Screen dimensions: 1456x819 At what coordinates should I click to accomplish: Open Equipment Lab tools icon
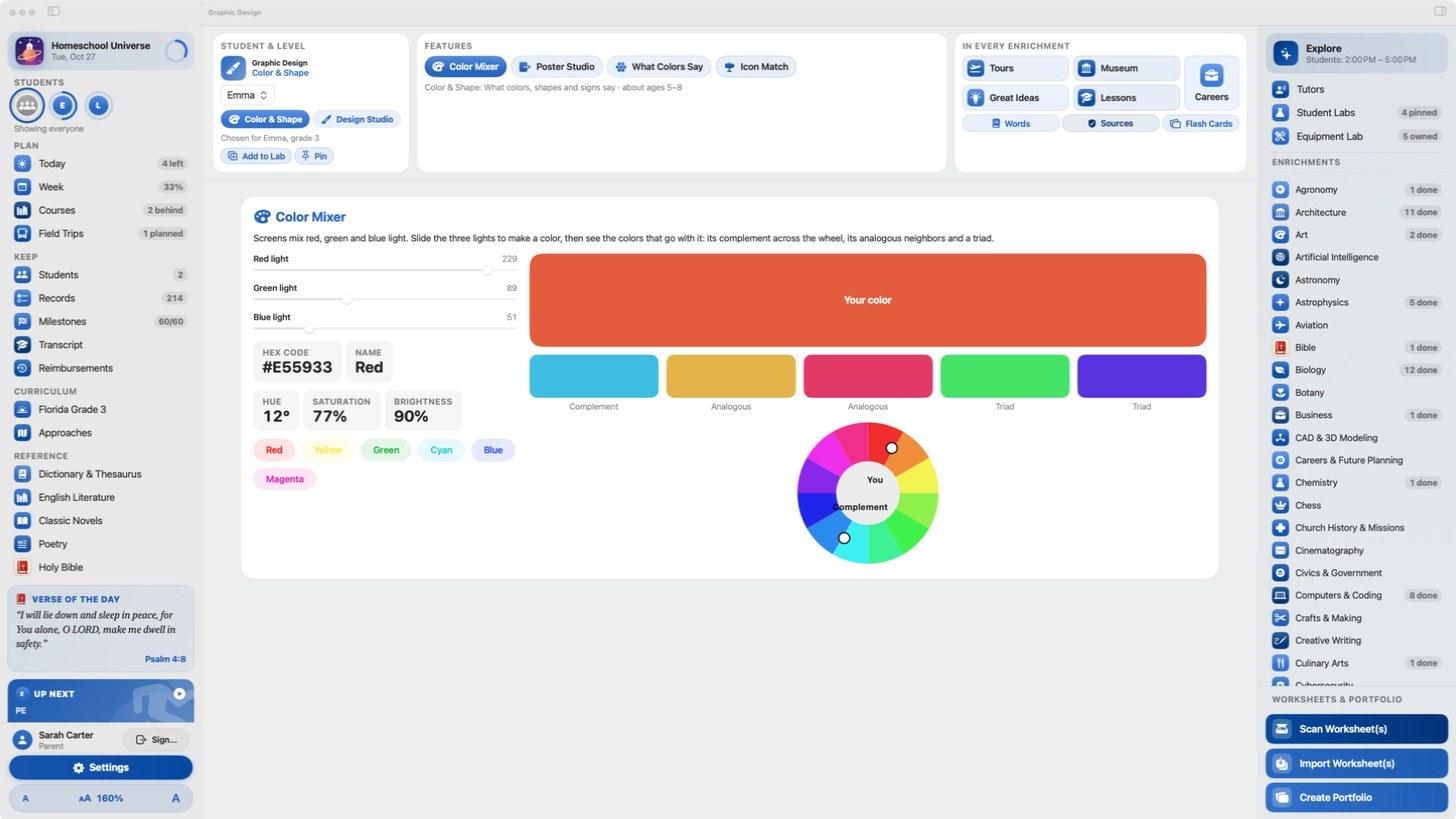tap(1280, 136)
